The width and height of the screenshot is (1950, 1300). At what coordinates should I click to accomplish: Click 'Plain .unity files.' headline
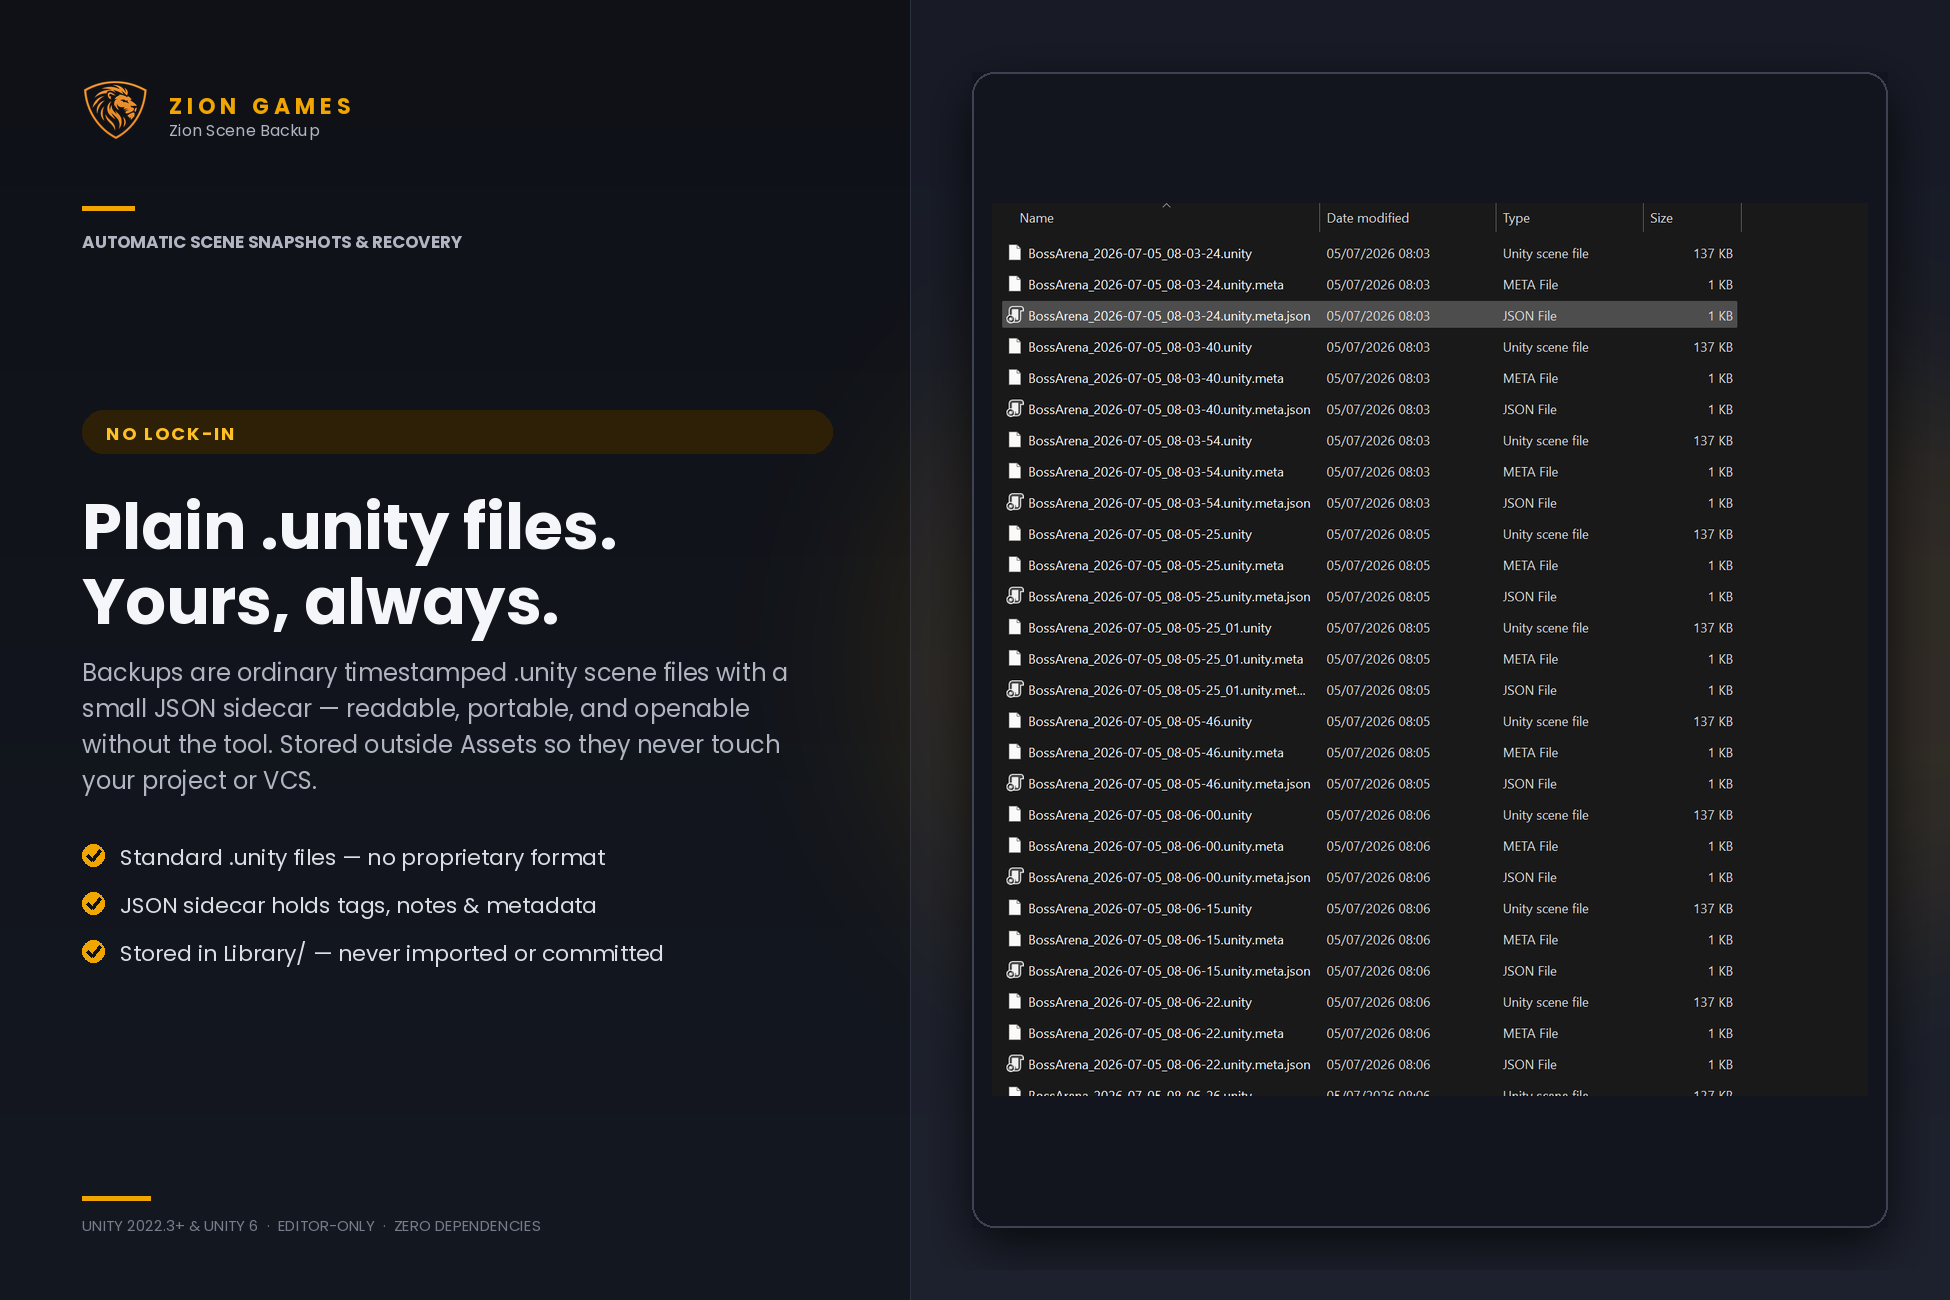click(x=350, y=528)
